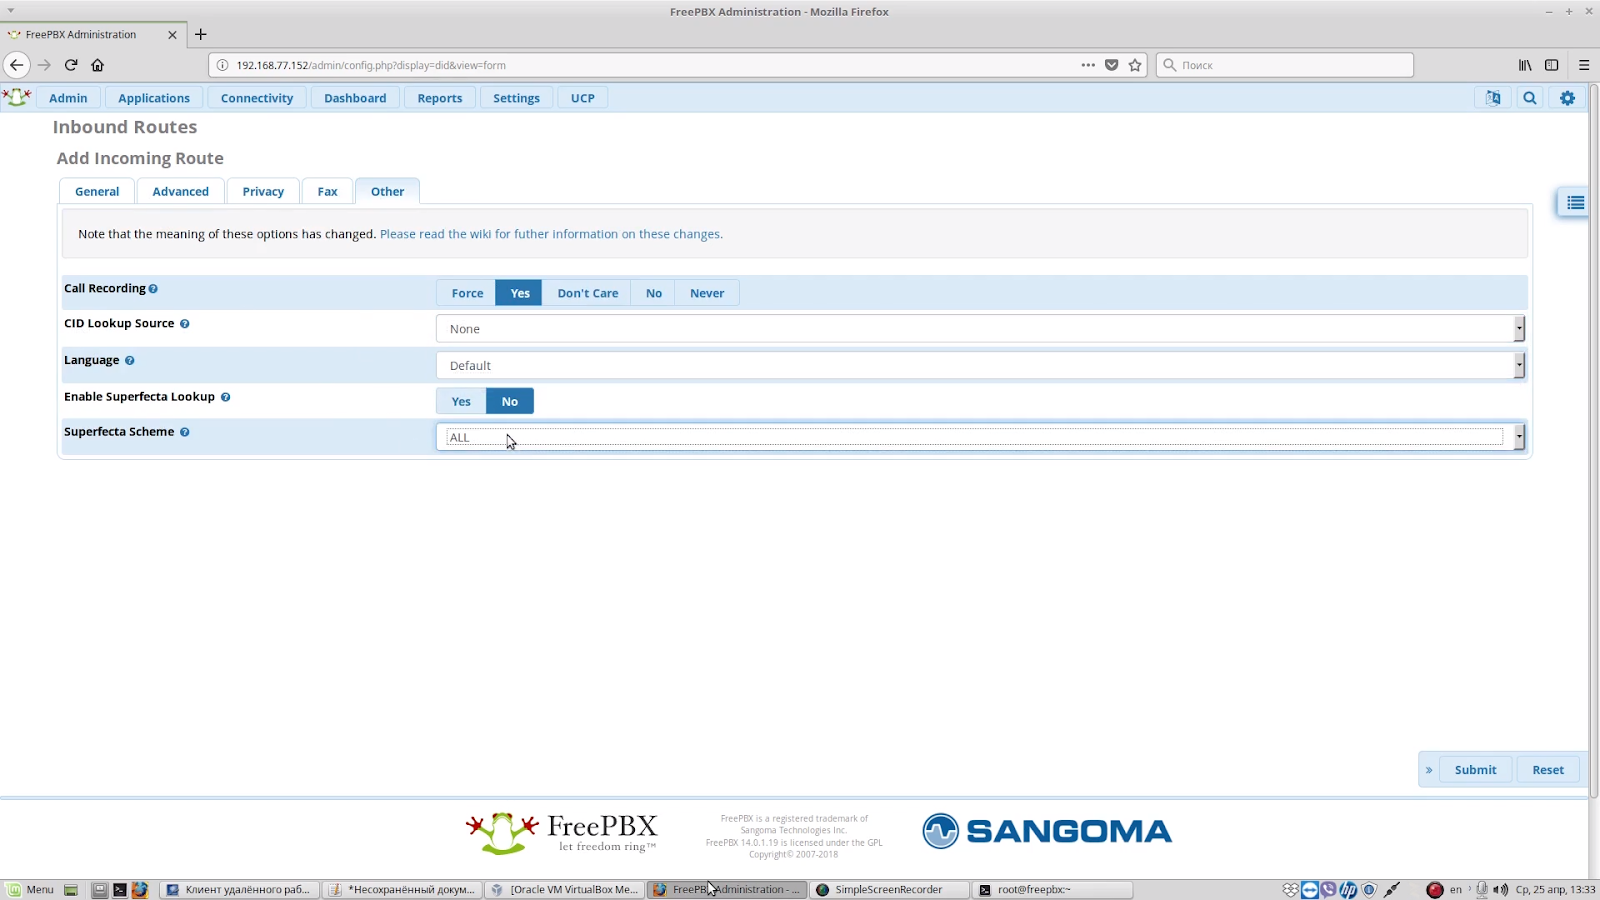This screenshot has height=900, width=1600.
Task: Open the Connectivity menu
Action: pyautogui.click(x=256, y=97)
